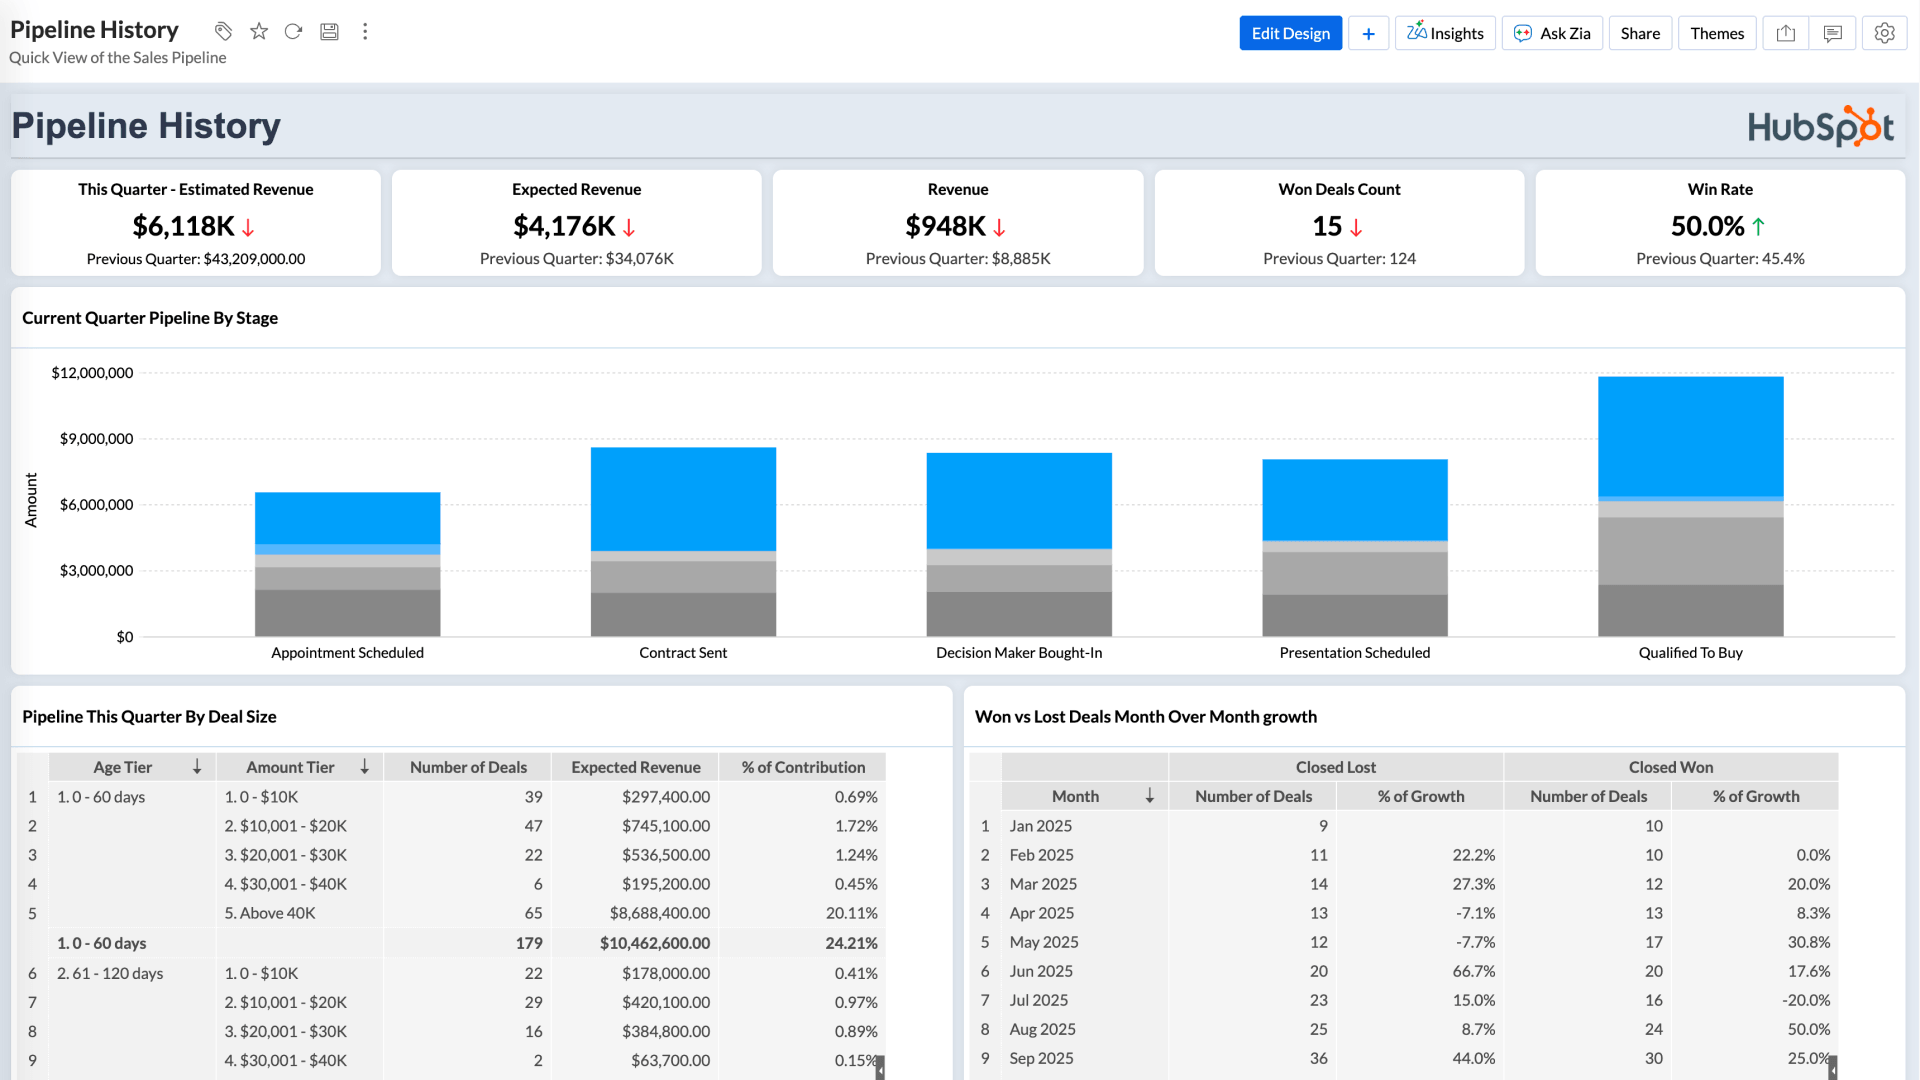Mark dashboard as favorite with star icon
Image resolution: width=1920 pixels, height=1080 pixels.
pos(259,32)
